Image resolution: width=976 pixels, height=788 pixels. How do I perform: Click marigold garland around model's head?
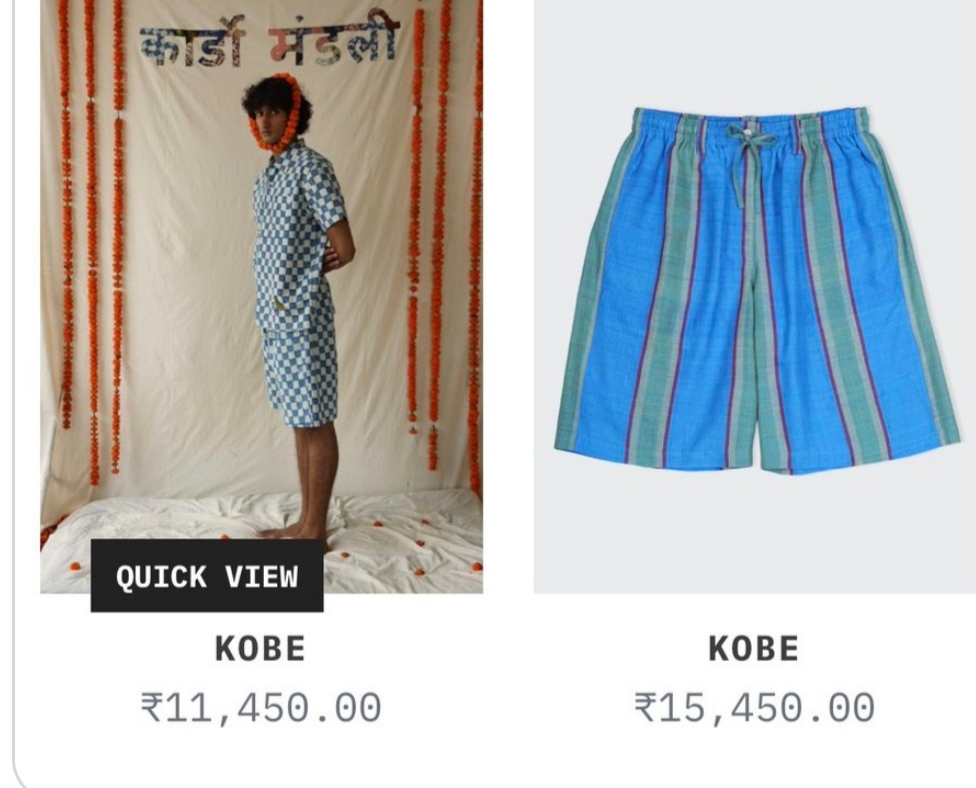click(280, 113)
